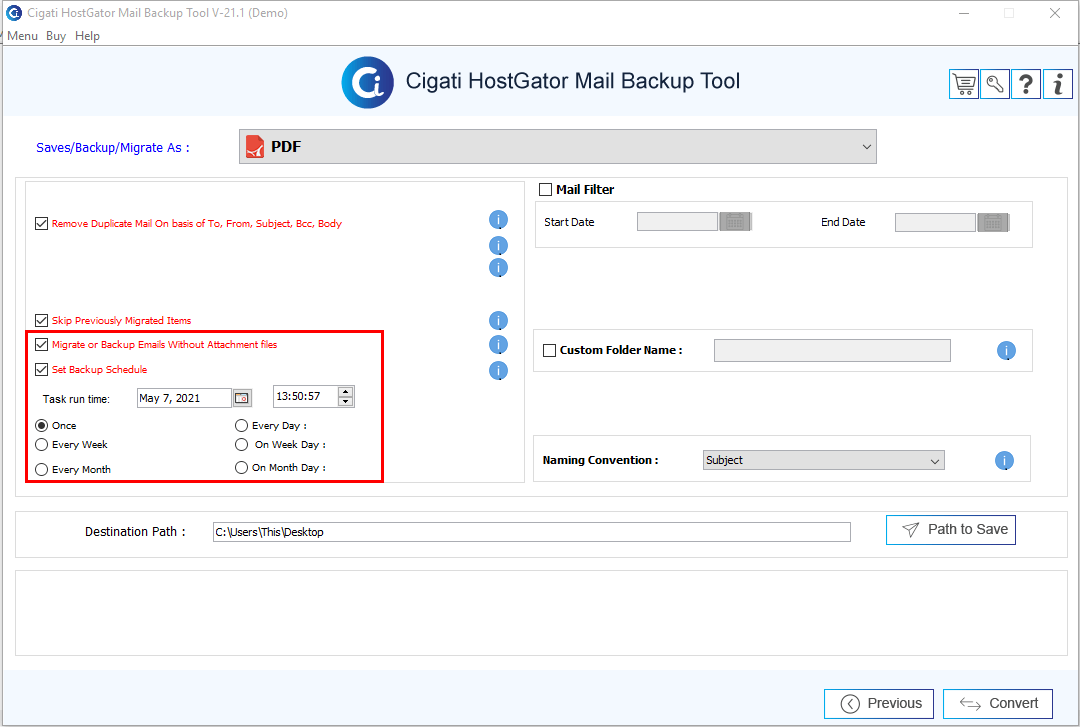Screen dimensions: 1080x727
Task: Decrease task run time with down arrow
Action: pyautogui.click(x=346, y=401)
